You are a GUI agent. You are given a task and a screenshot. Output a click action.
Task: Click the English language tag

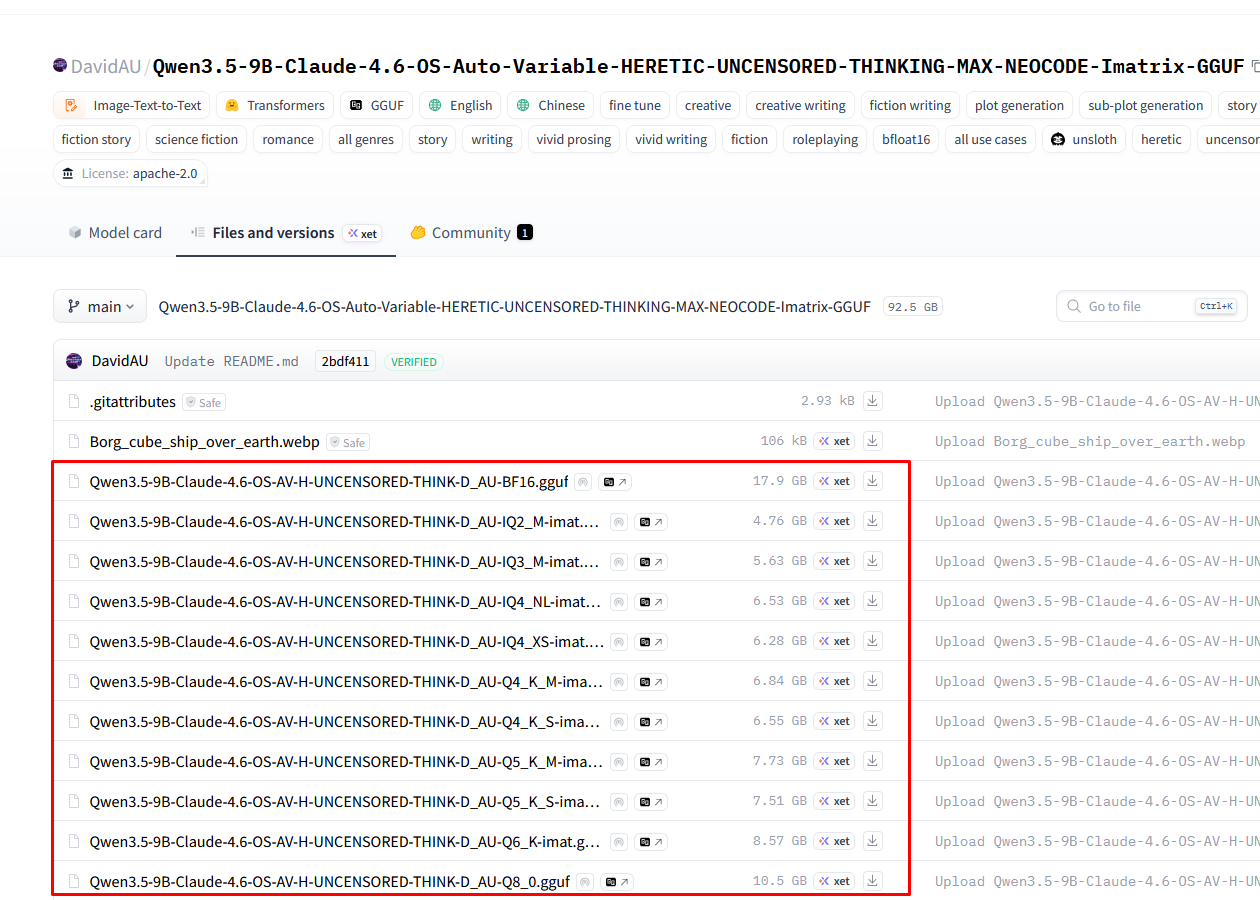pyautogui.click(x=461, y=105)
